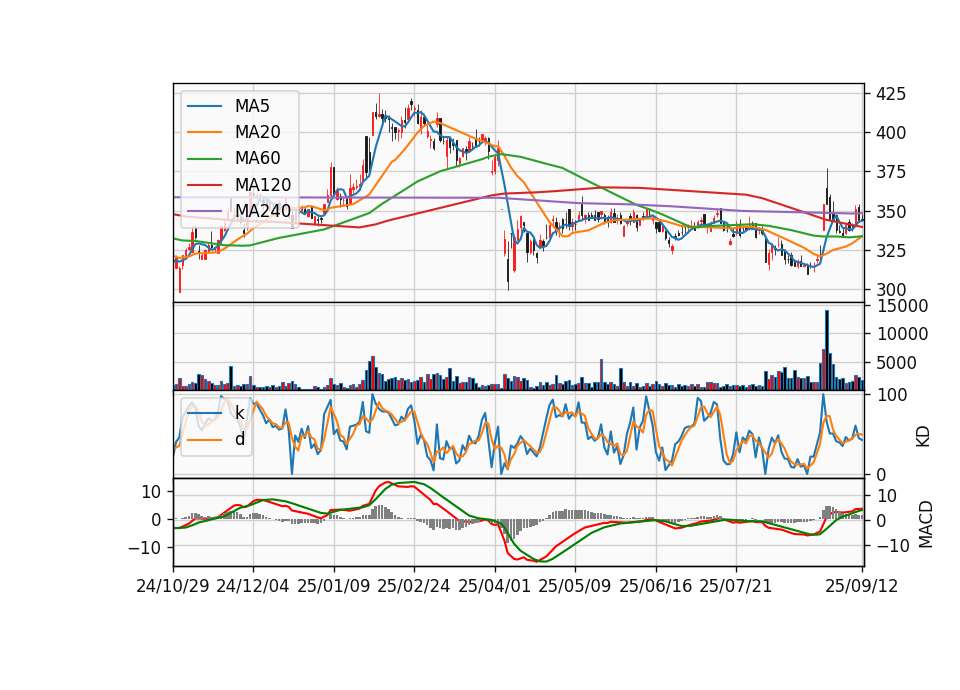The width and height of the screenshot is (960, 690).
Task: Click the left MACD axis label -10
Action: coord(144,547)
